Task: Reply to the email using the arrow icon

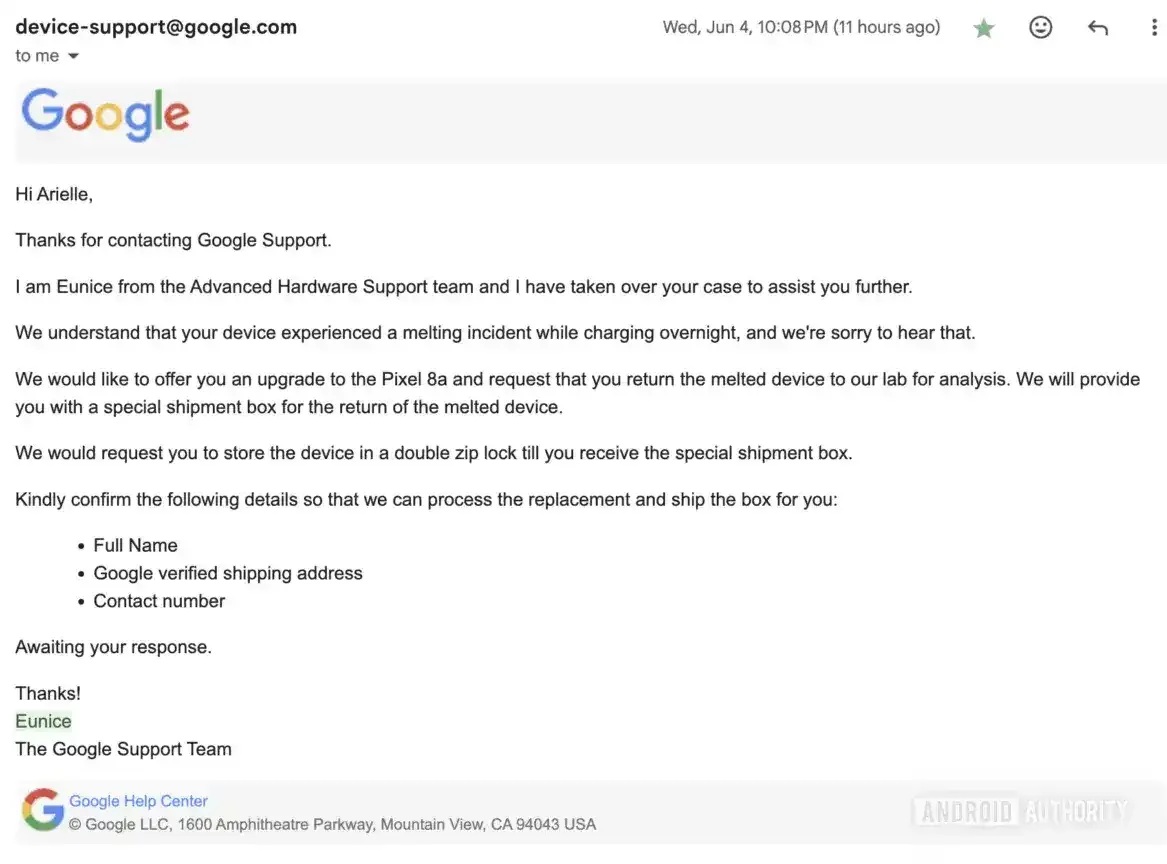Action: 1098,28
